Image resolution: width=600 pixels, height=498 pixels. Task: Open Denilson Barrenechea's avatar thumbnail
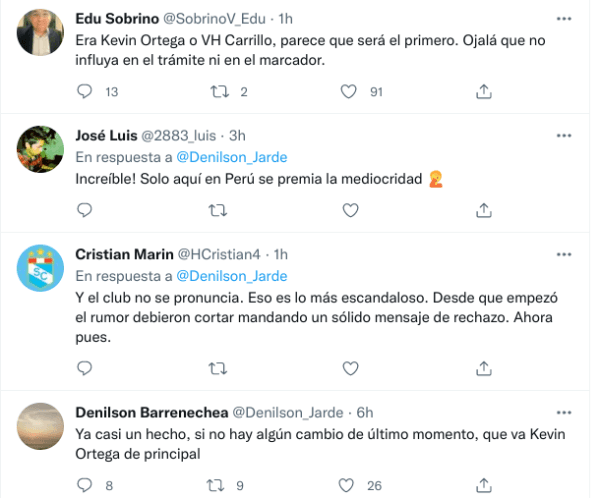(43, 425)
